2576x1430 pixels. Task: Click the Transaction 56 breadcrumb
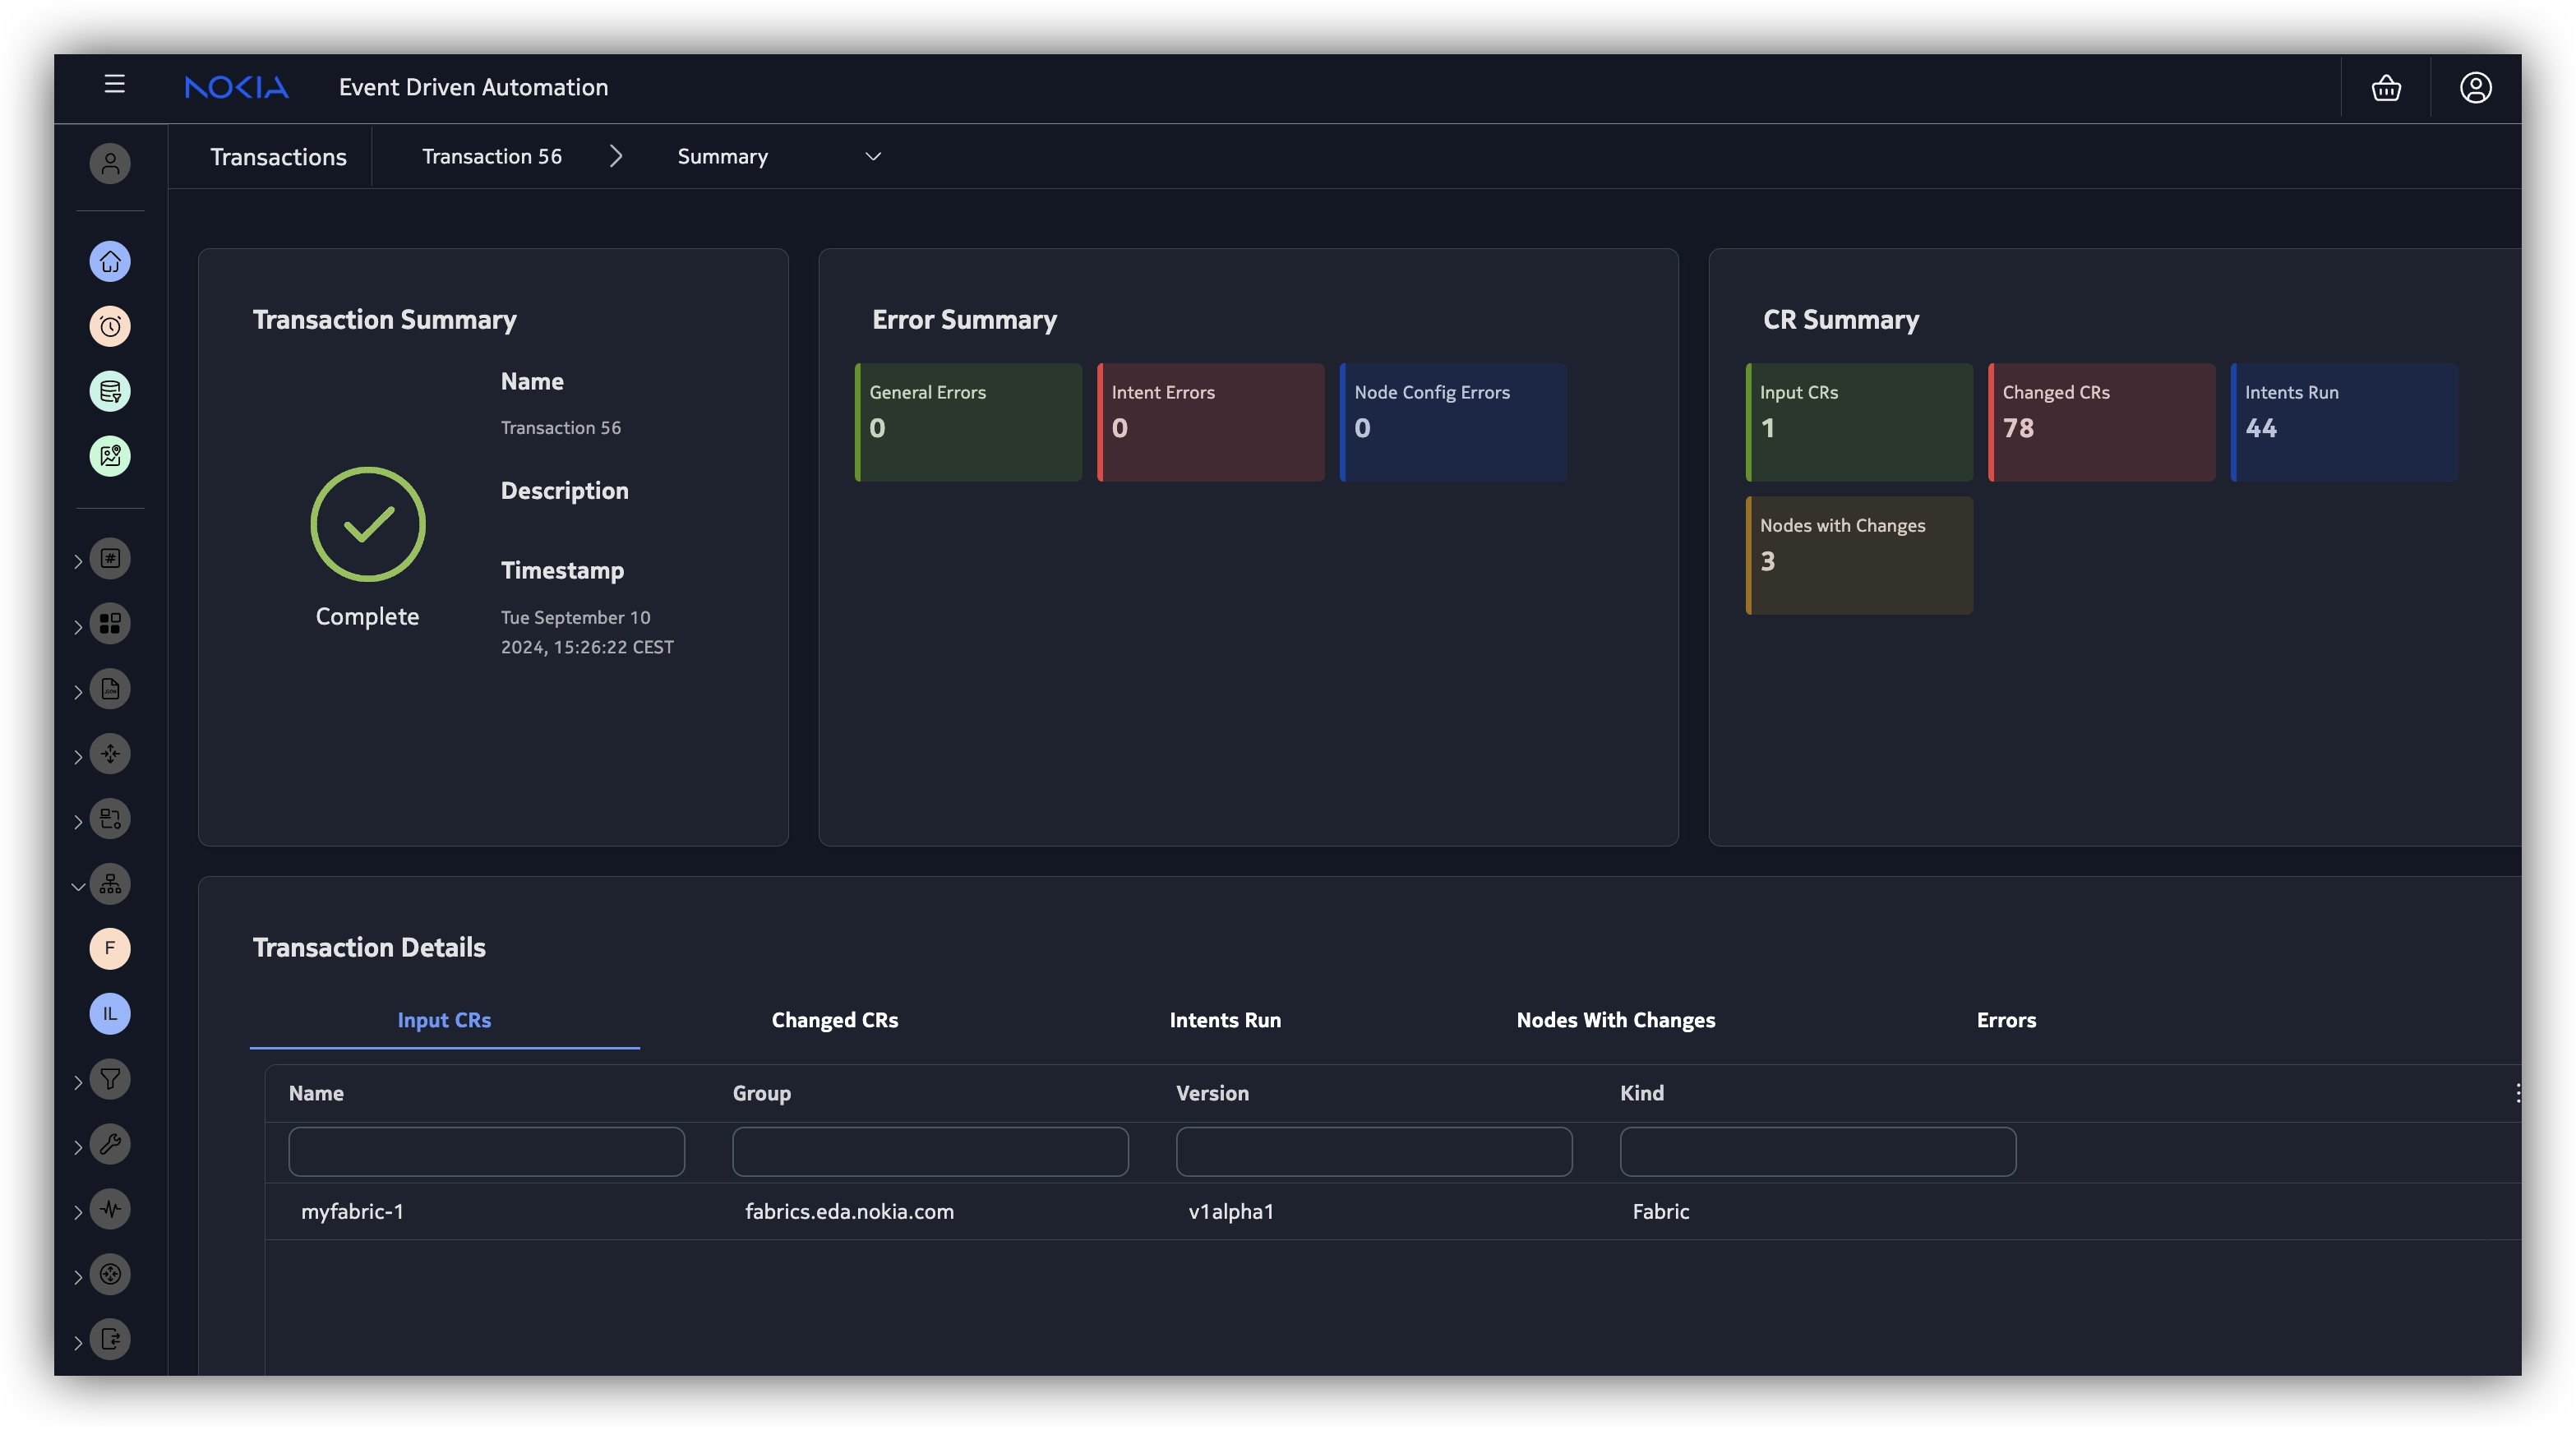pyautogui.click(x=491, y=157)
